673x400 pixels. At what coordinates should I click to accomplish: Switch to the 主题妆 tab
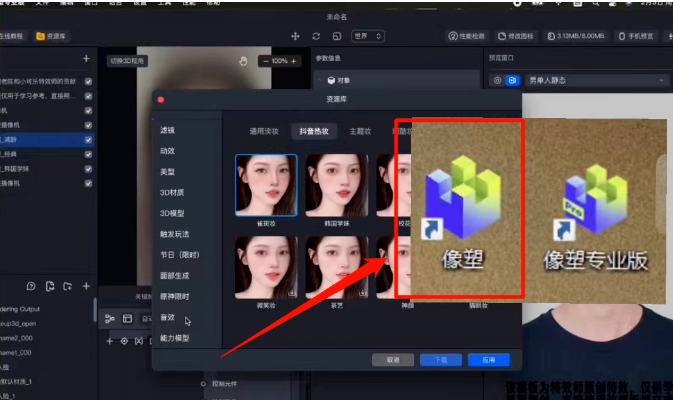click(360, 131)
